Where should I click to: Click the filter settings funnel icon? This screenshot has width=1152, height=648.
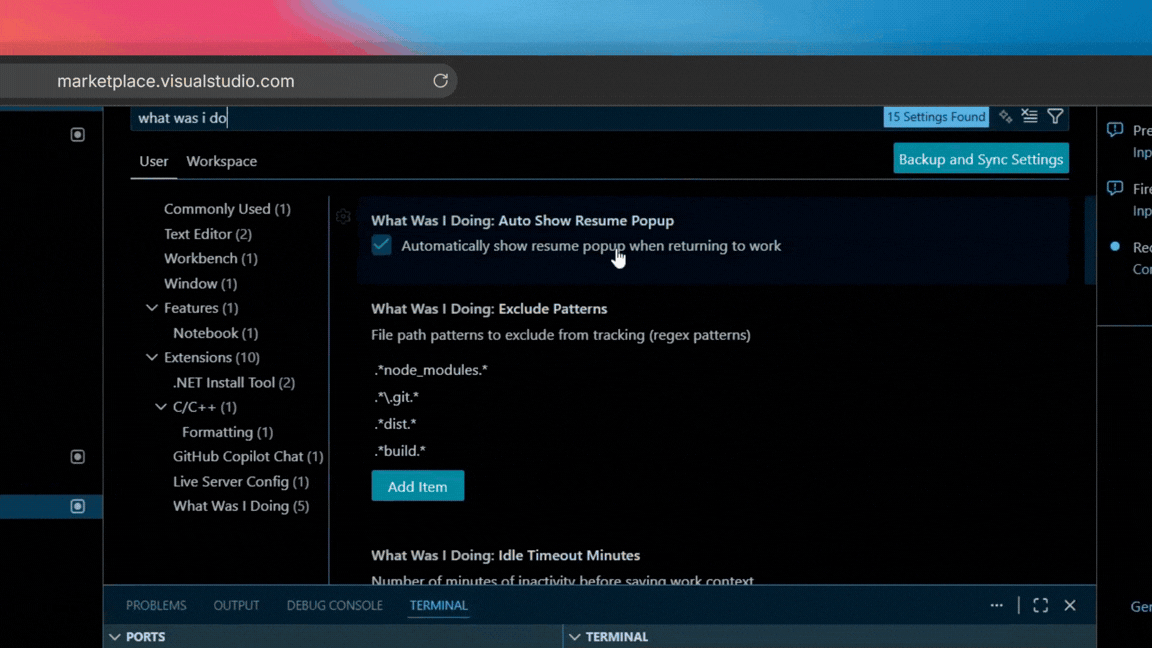point(1055,117)
